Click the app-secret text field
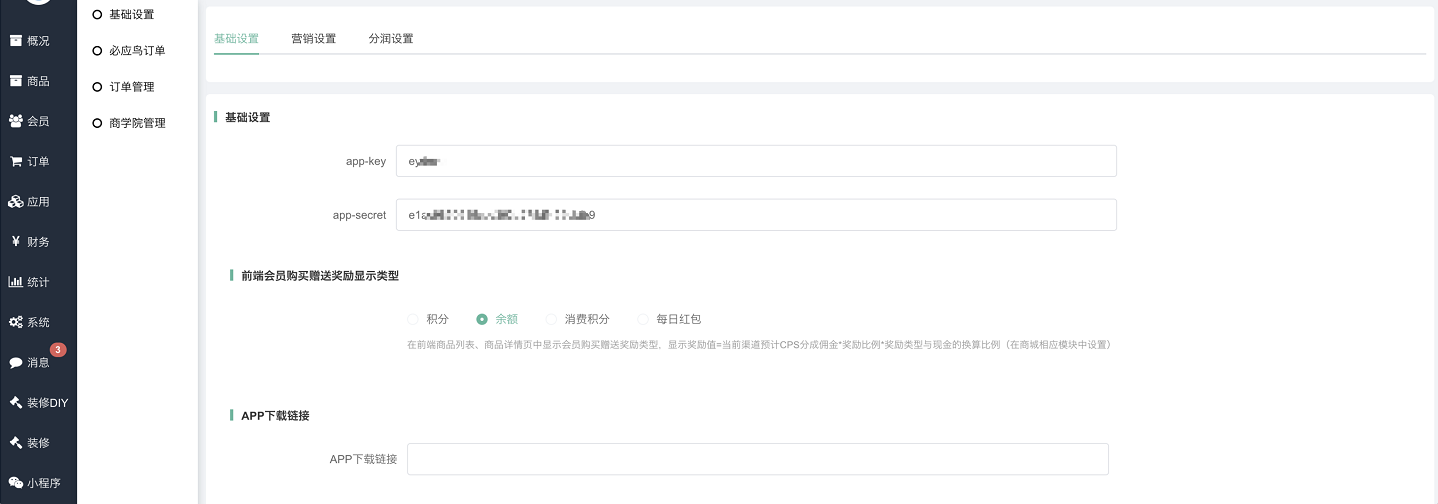The height and width of the screenshot is (504, 1438). (x=755, y=215)
